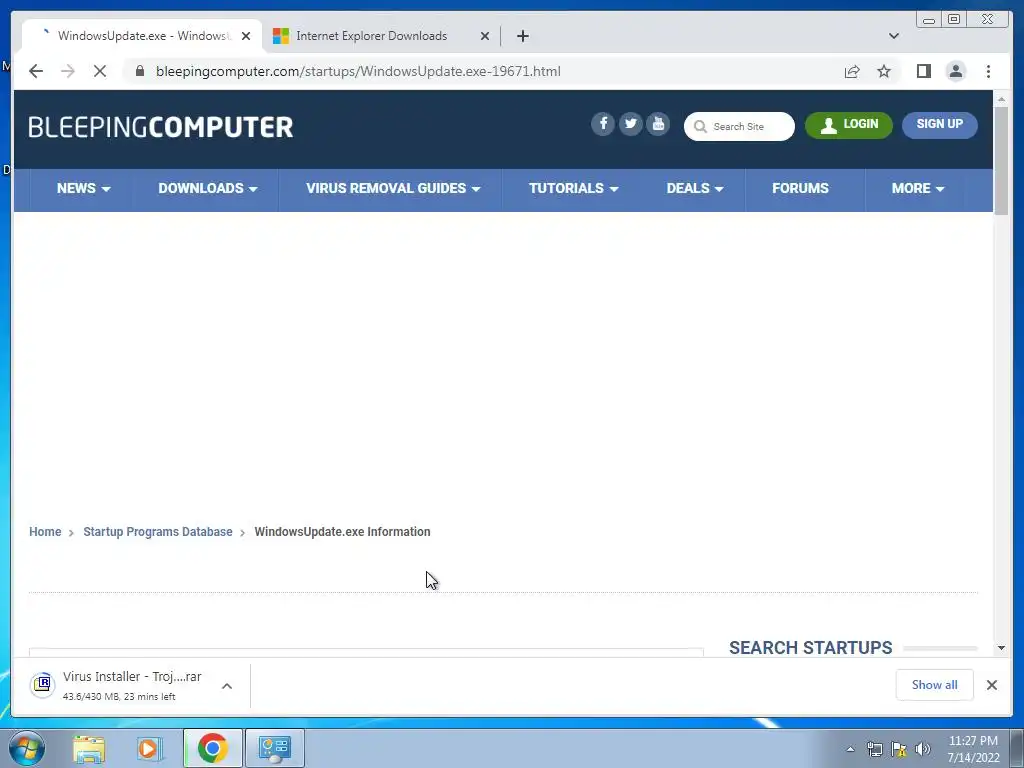Click the Virus Installer rar download item
The width and height of the screenshot is (1024, 768).
[131, 685]
